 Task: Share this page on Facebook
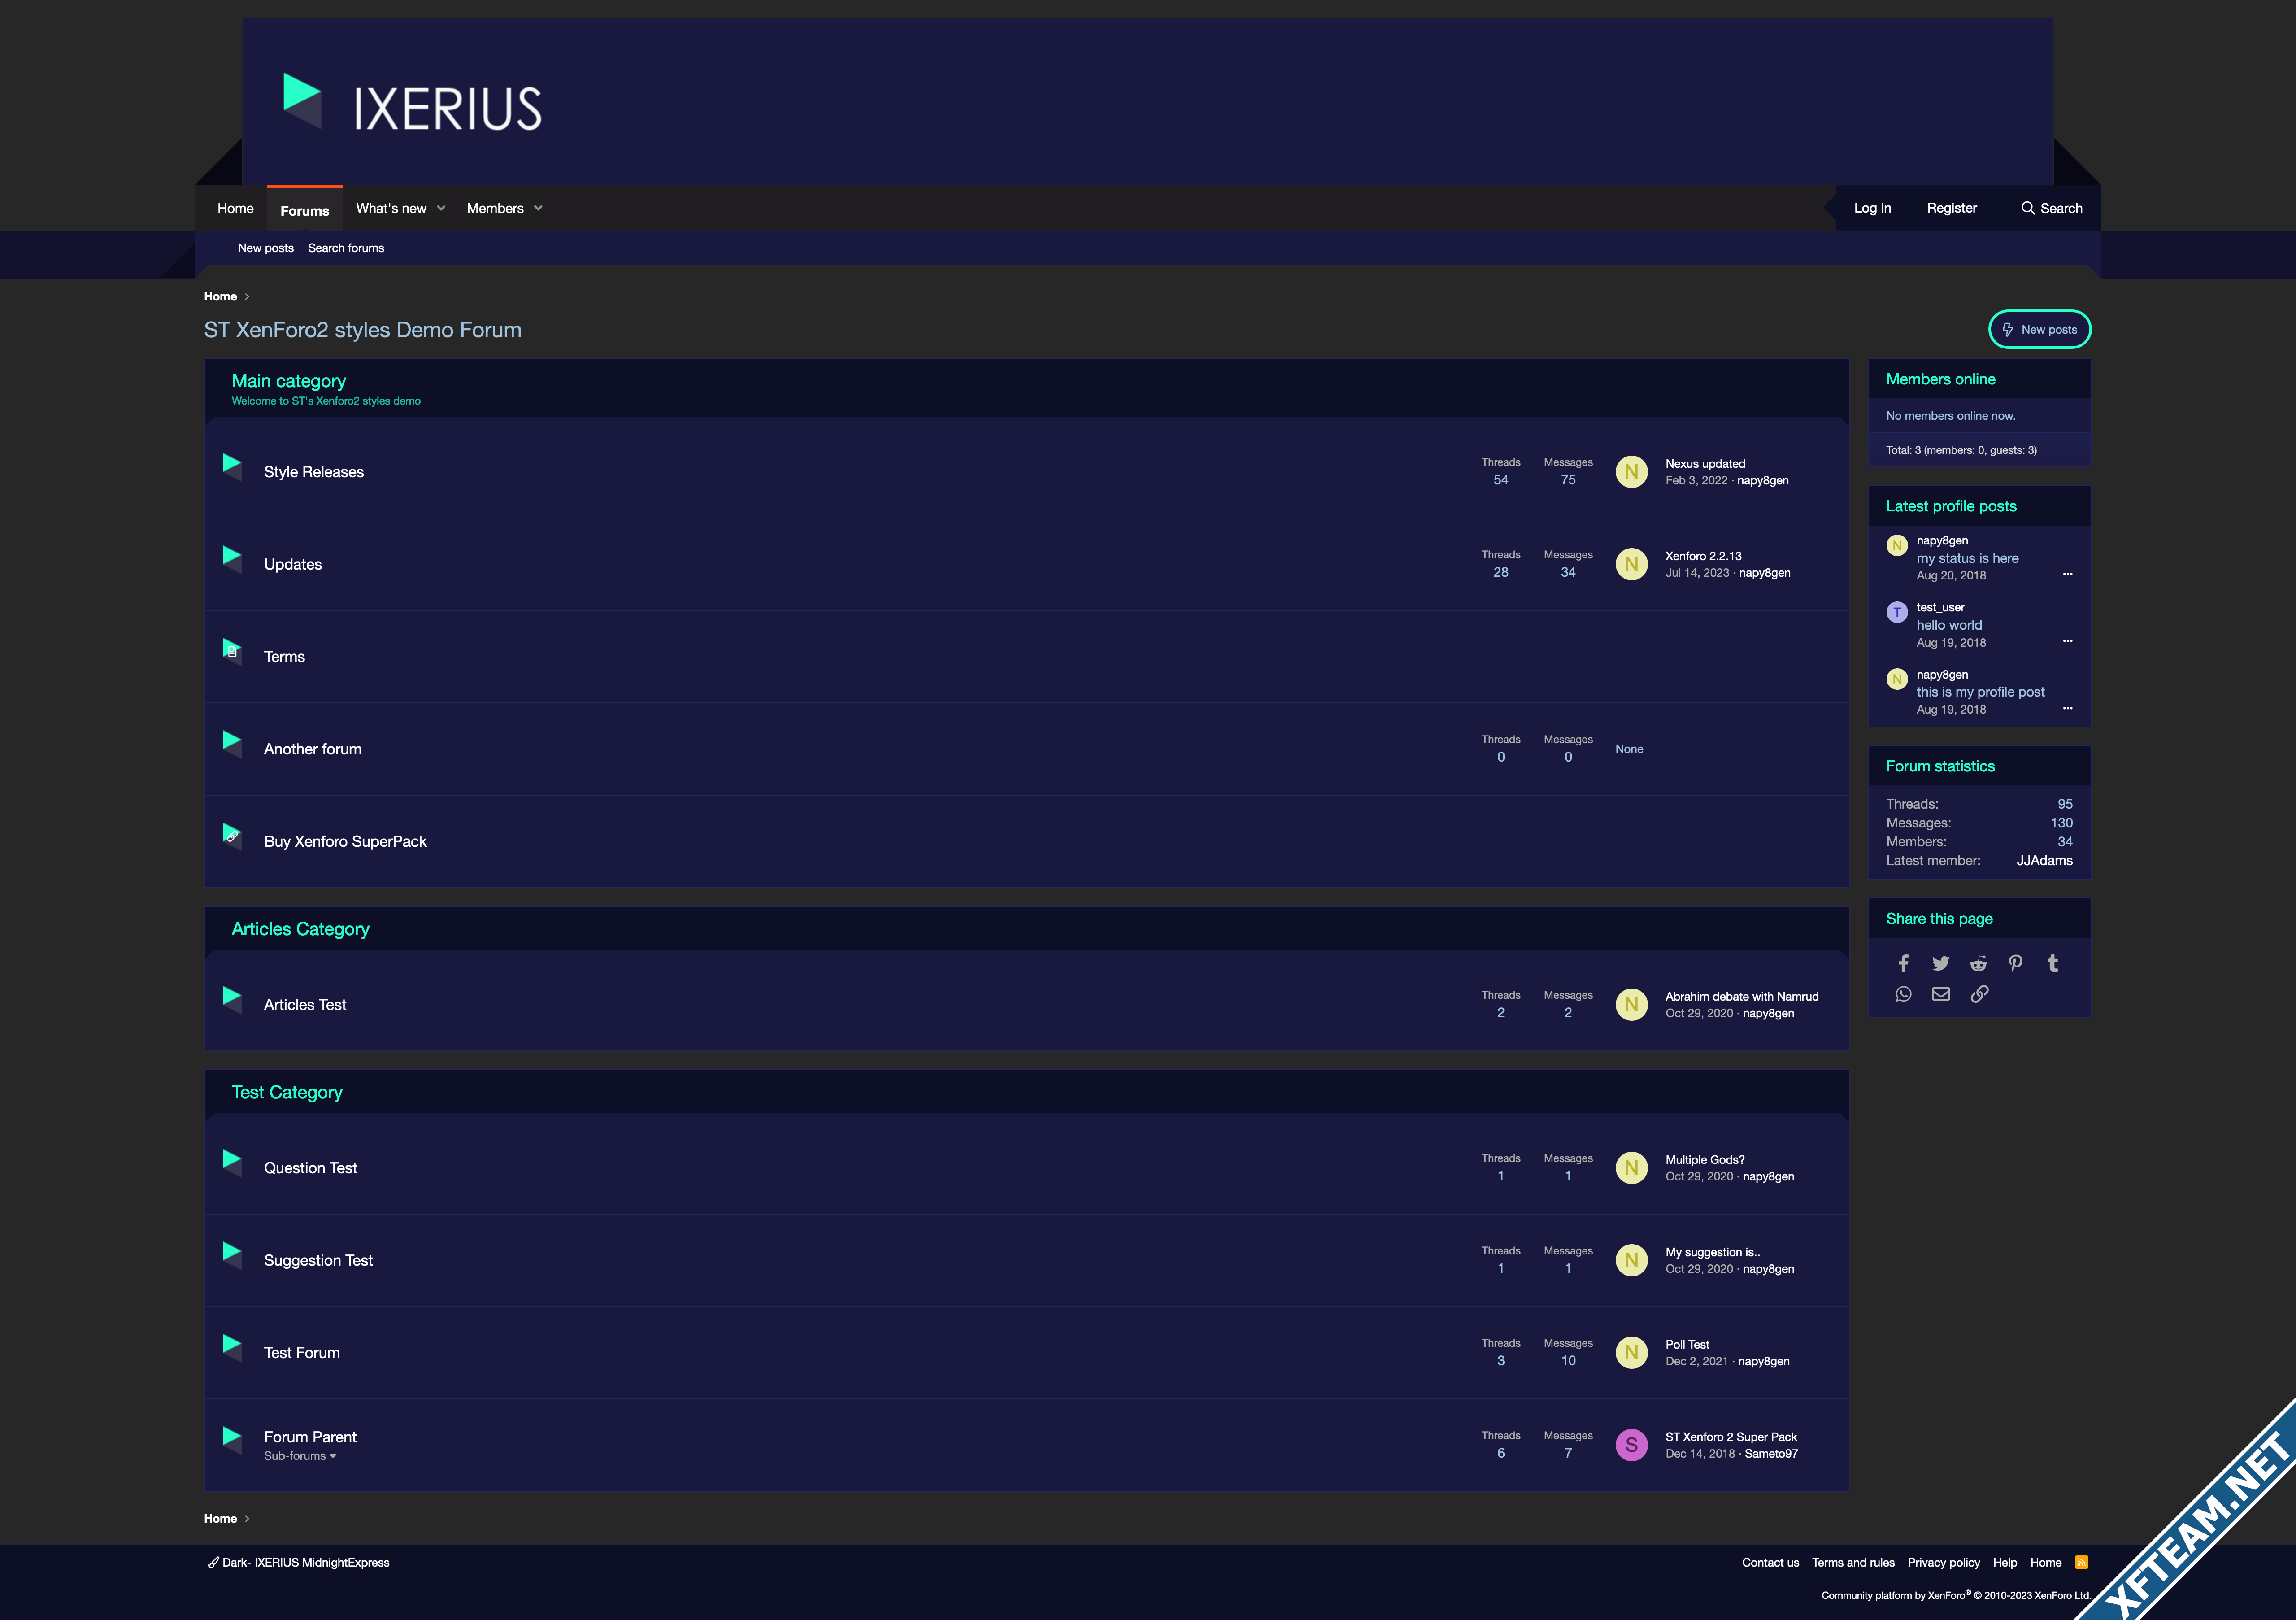tap(1903, 963)
